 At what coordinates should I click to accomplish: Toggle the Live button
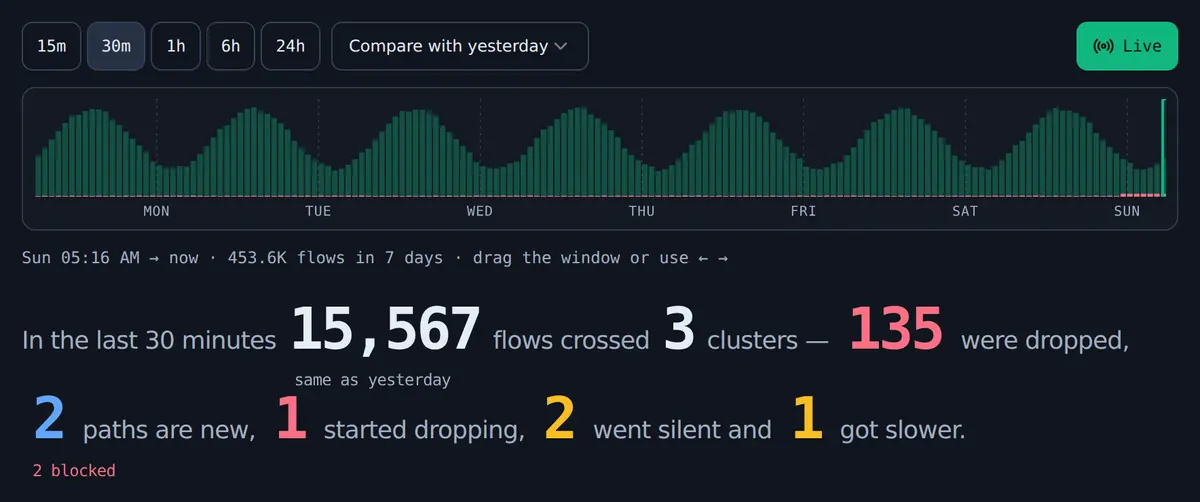point(1127,46)
